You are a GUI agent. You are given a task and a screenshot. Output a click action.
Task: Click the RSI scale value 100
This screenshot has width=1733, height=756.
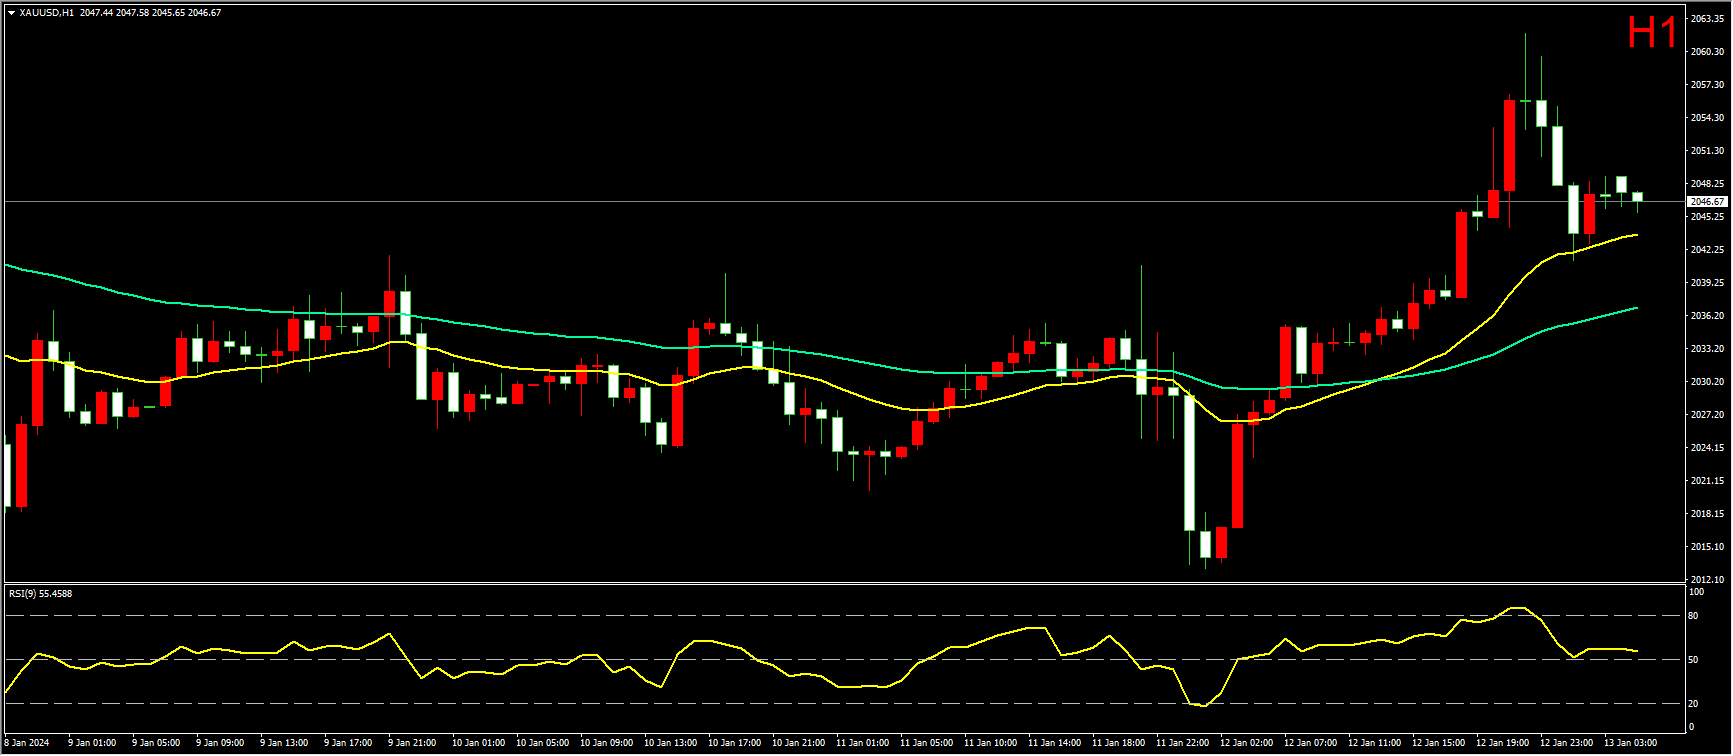1697,592
